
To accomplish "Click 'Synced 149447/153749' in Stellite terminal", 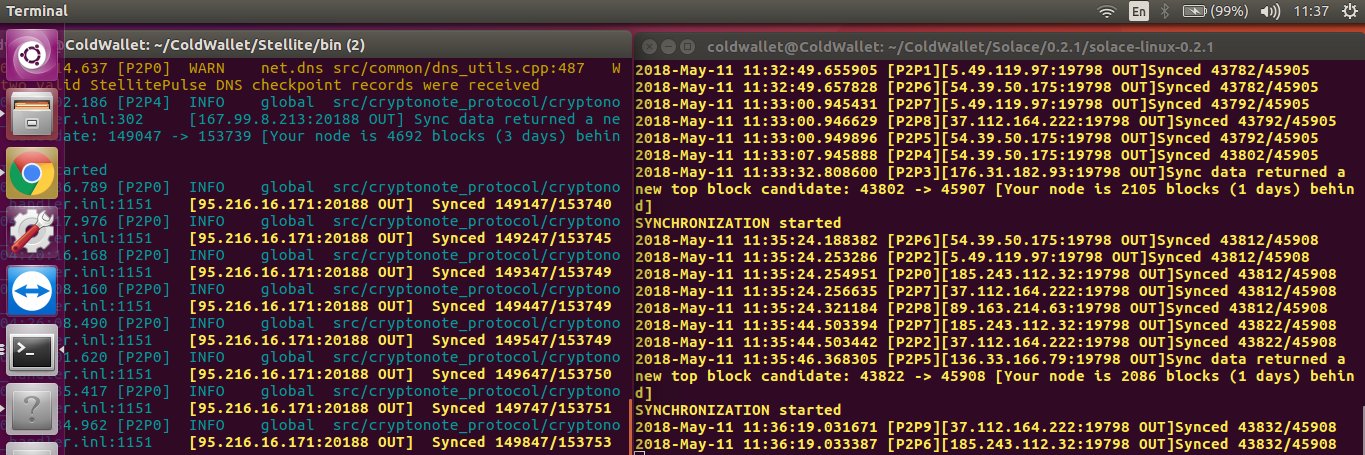I will 522,305.
